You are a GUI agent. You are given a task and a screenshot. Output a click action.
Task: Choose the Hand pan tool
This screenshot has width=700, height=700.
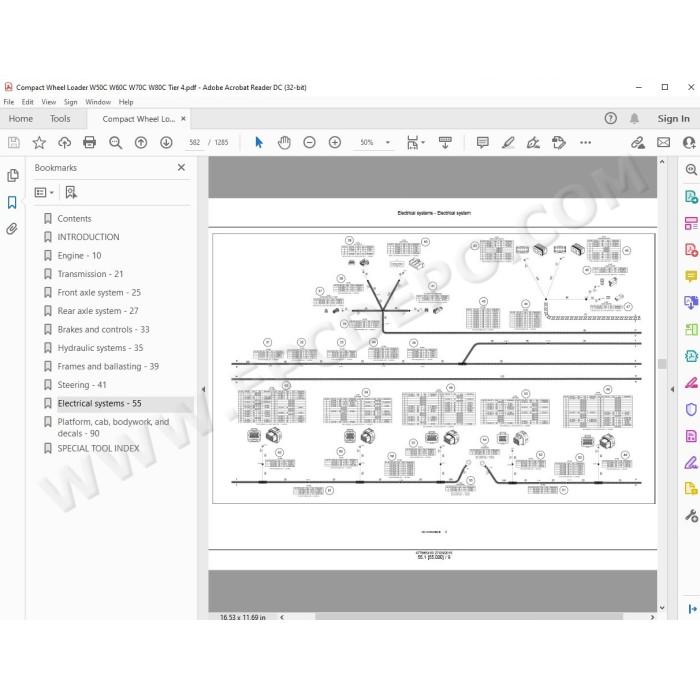point(284,142)
